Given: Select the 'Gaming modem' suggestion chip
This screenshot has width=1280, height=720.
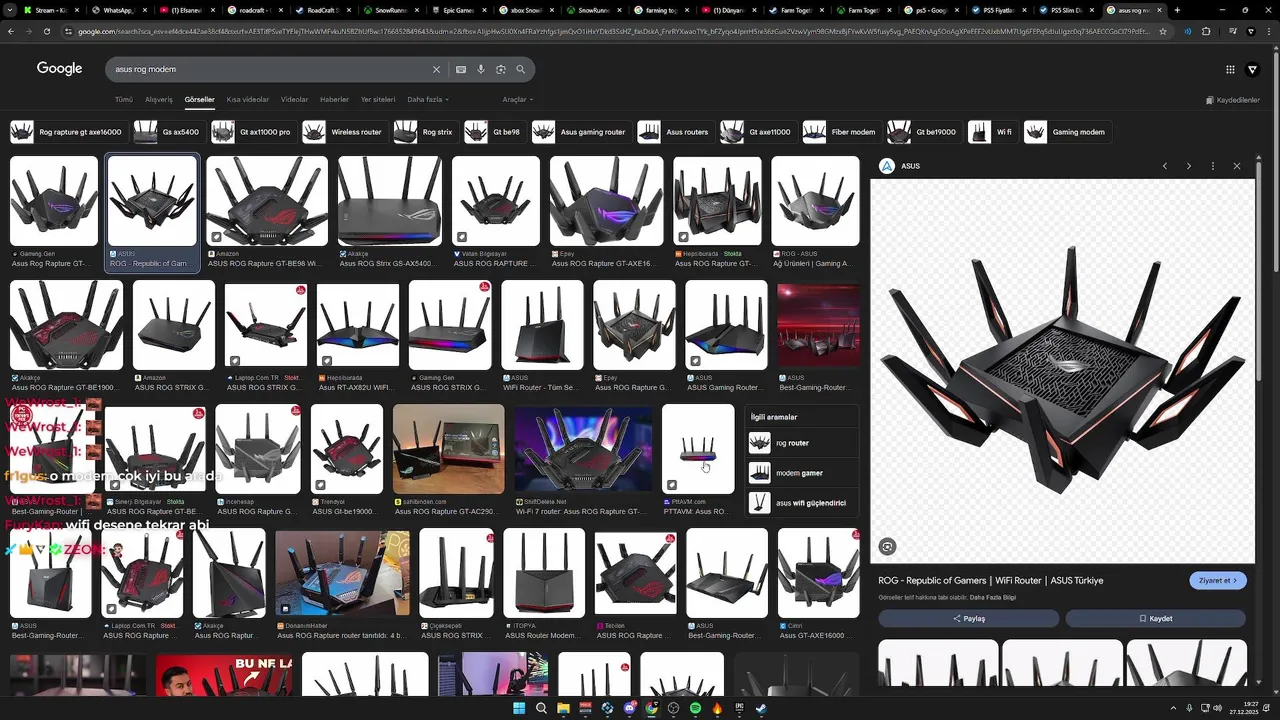Looking at the screenshot, I should tap(1067, 132).
